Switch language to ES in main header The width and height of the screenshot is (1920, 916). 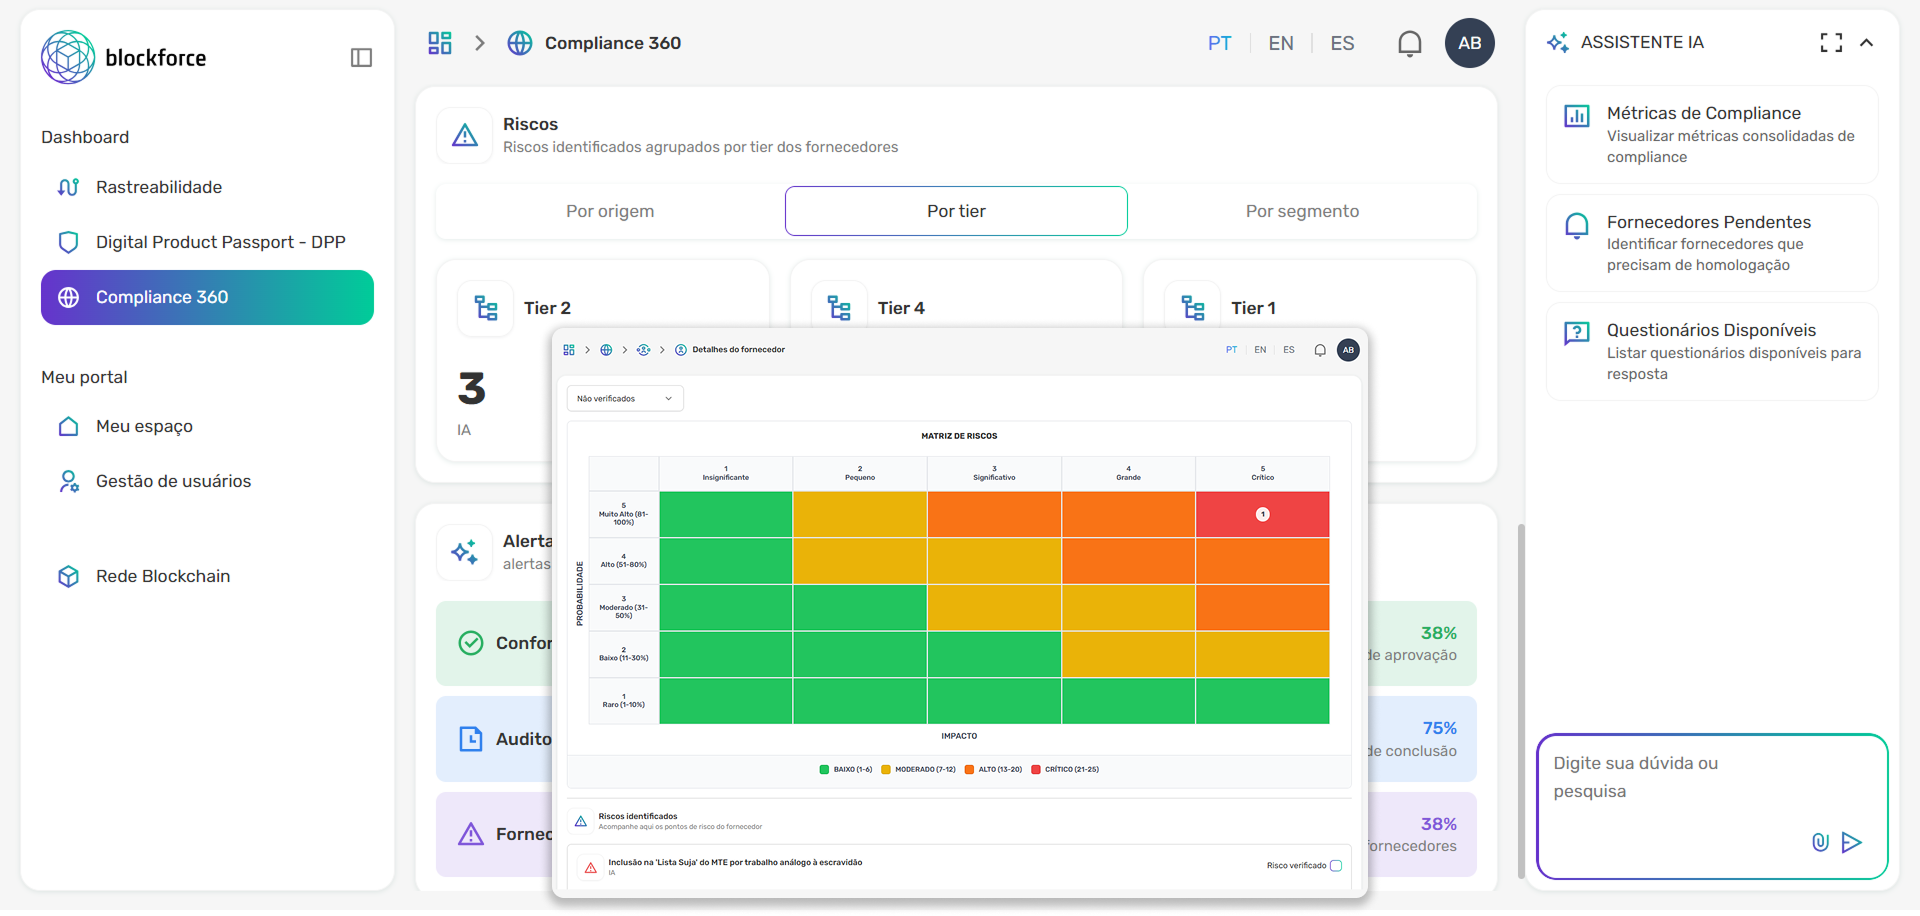[1342, 43]
